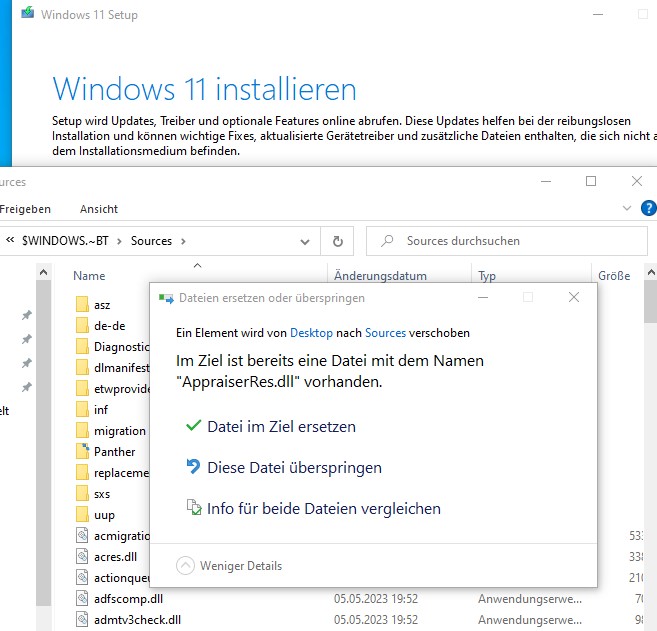Select the de-de folder
Screen dimensions: 657x631
[x=109, y=326]
